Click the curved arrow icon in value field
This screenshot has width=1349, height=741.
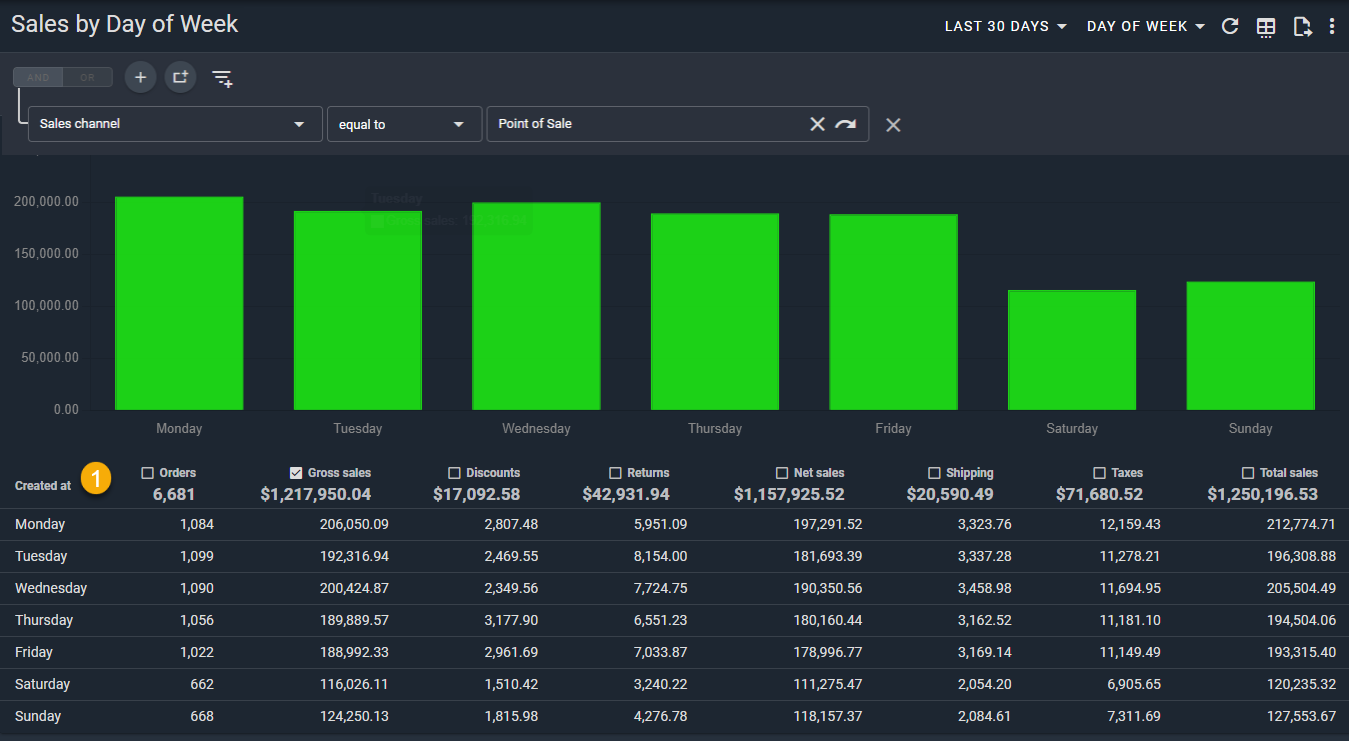pos(846,124)
